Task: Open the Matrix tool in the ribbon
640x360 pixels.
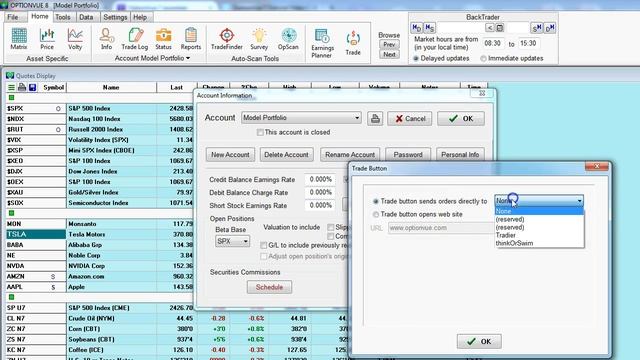Action: pos(19,39)
